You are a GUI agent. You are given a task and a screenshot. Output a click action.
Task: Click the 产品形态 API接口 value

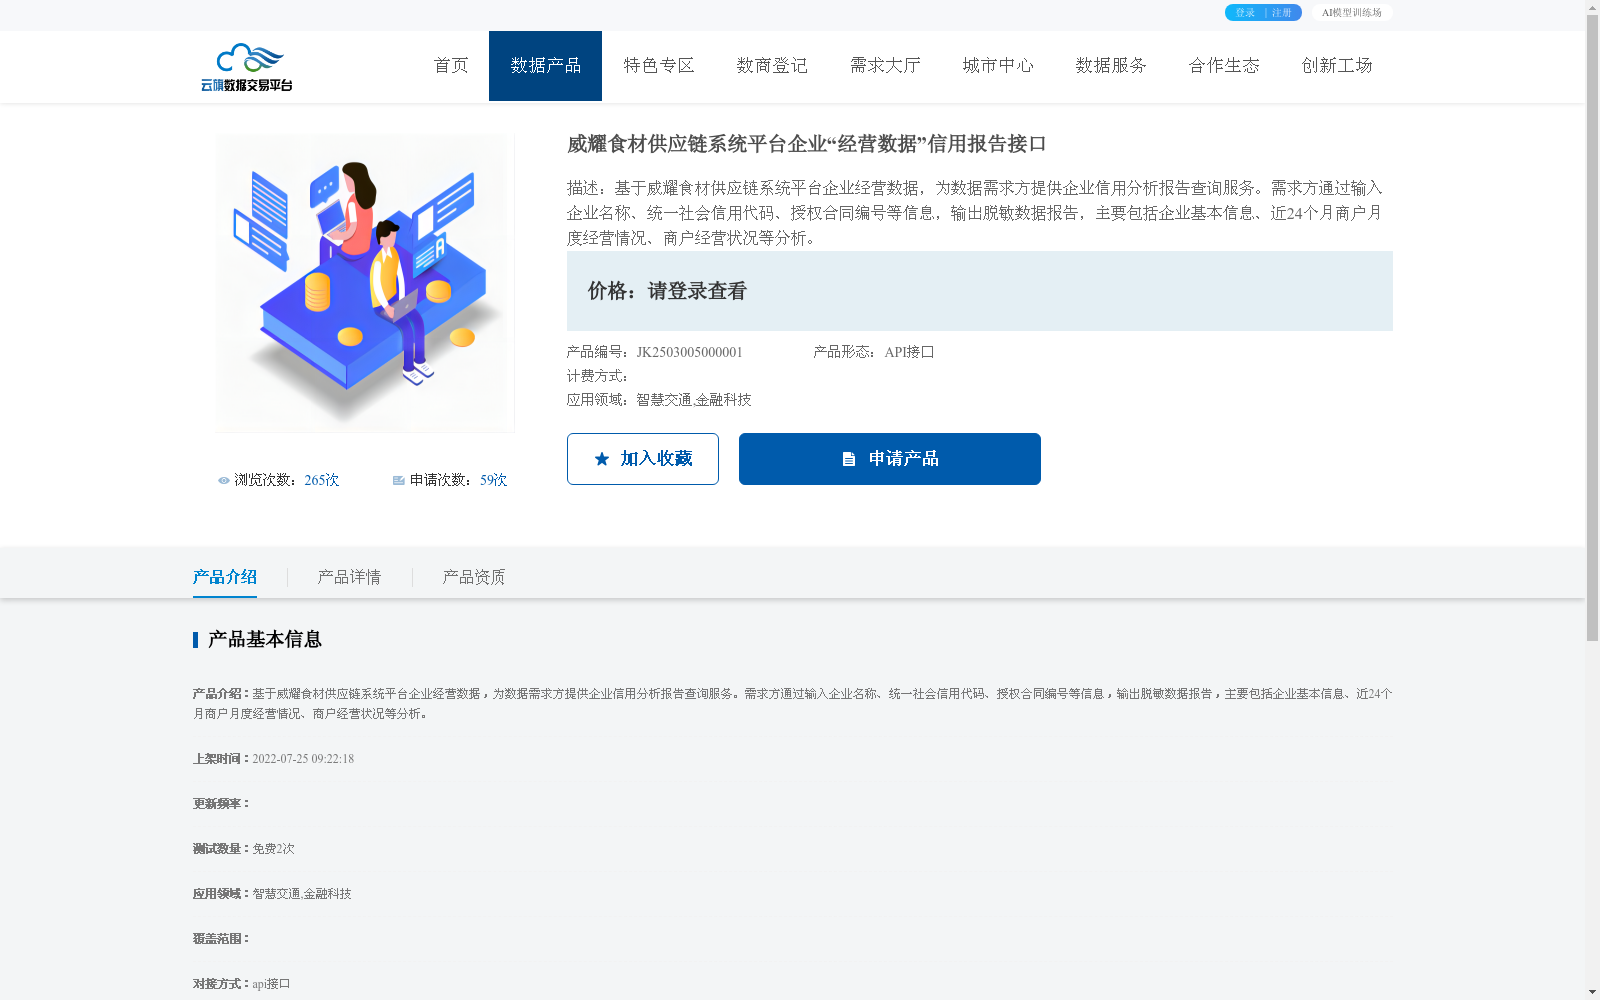[909, 352]
